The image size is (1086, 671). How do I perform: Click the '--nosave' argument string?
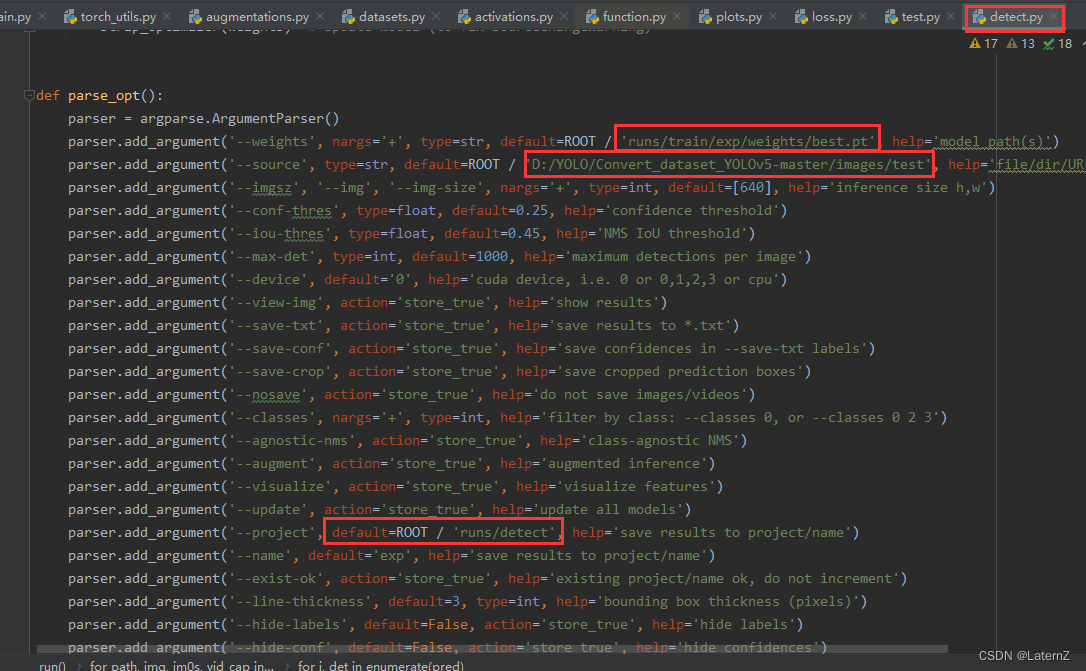[268, 394]
